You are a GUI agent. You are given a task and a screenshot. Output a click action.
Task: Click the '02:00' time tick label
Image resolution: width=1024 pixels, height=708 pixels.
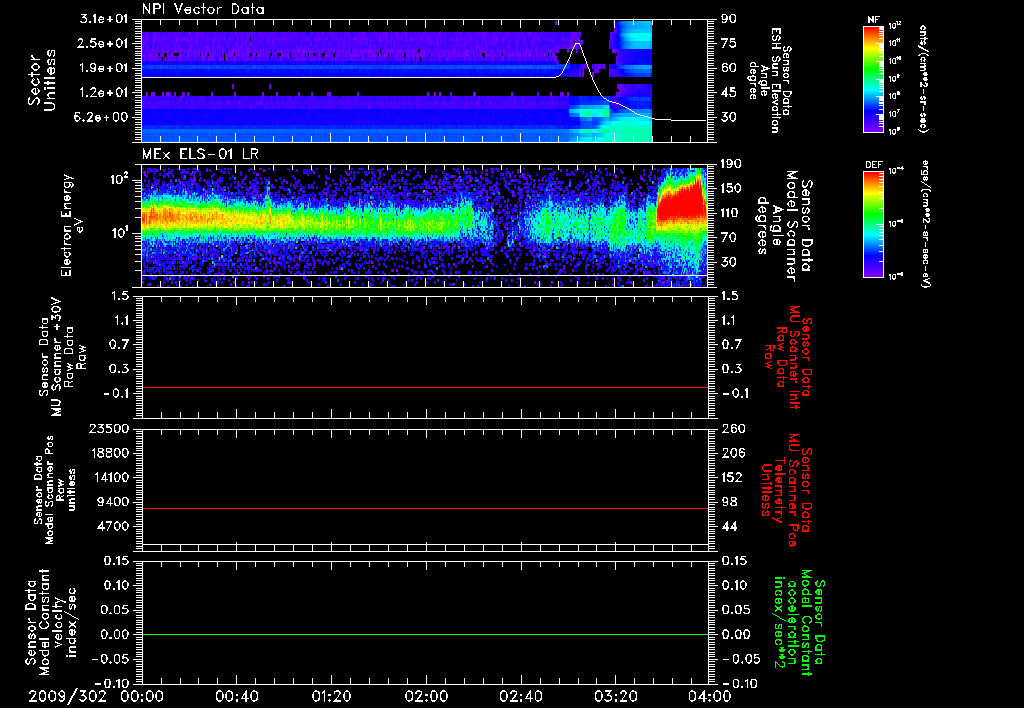[426, 696]
